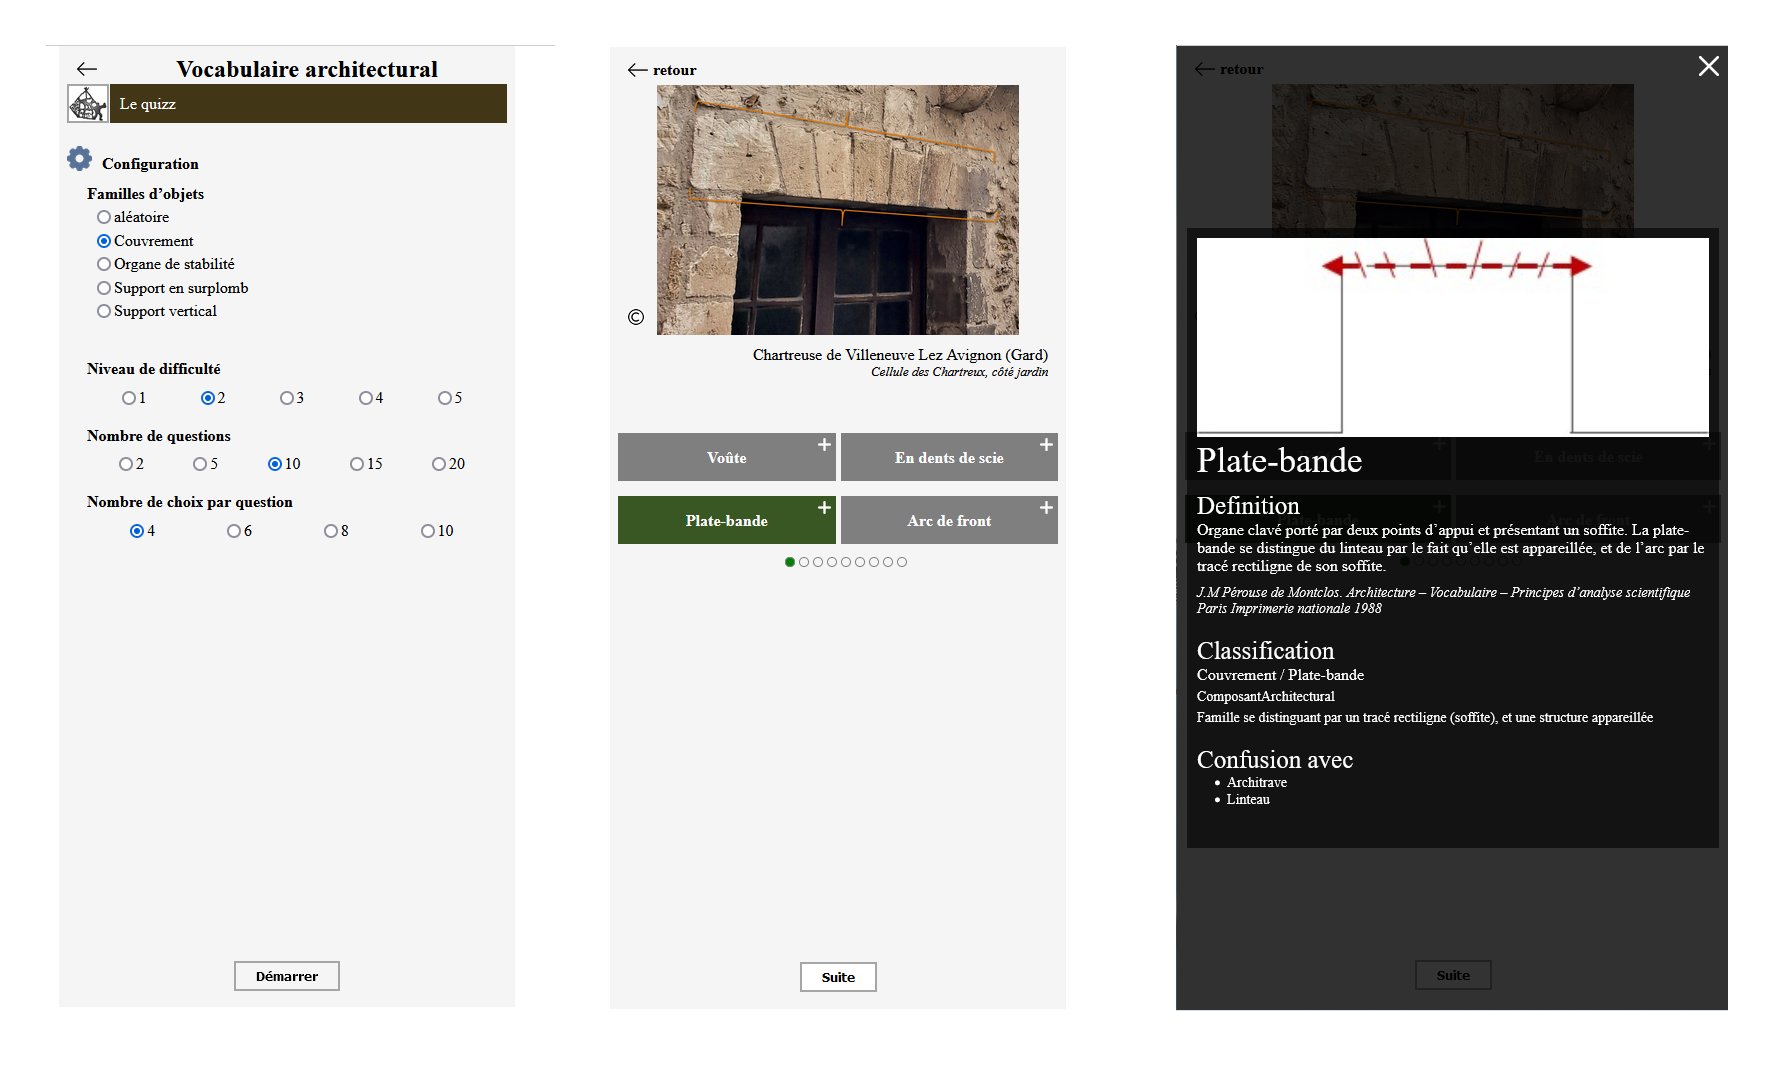Set number of questions to 2
Image resolution: width=1792 pixels, height=1068 pixels.
pos(126,464)
